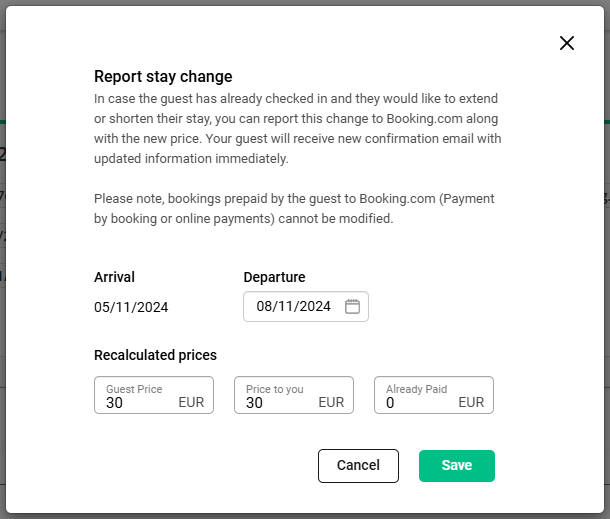Close the Report stay change dialog
The height and width of the screenshot is (519, 610).
click(x=567, y=43)
